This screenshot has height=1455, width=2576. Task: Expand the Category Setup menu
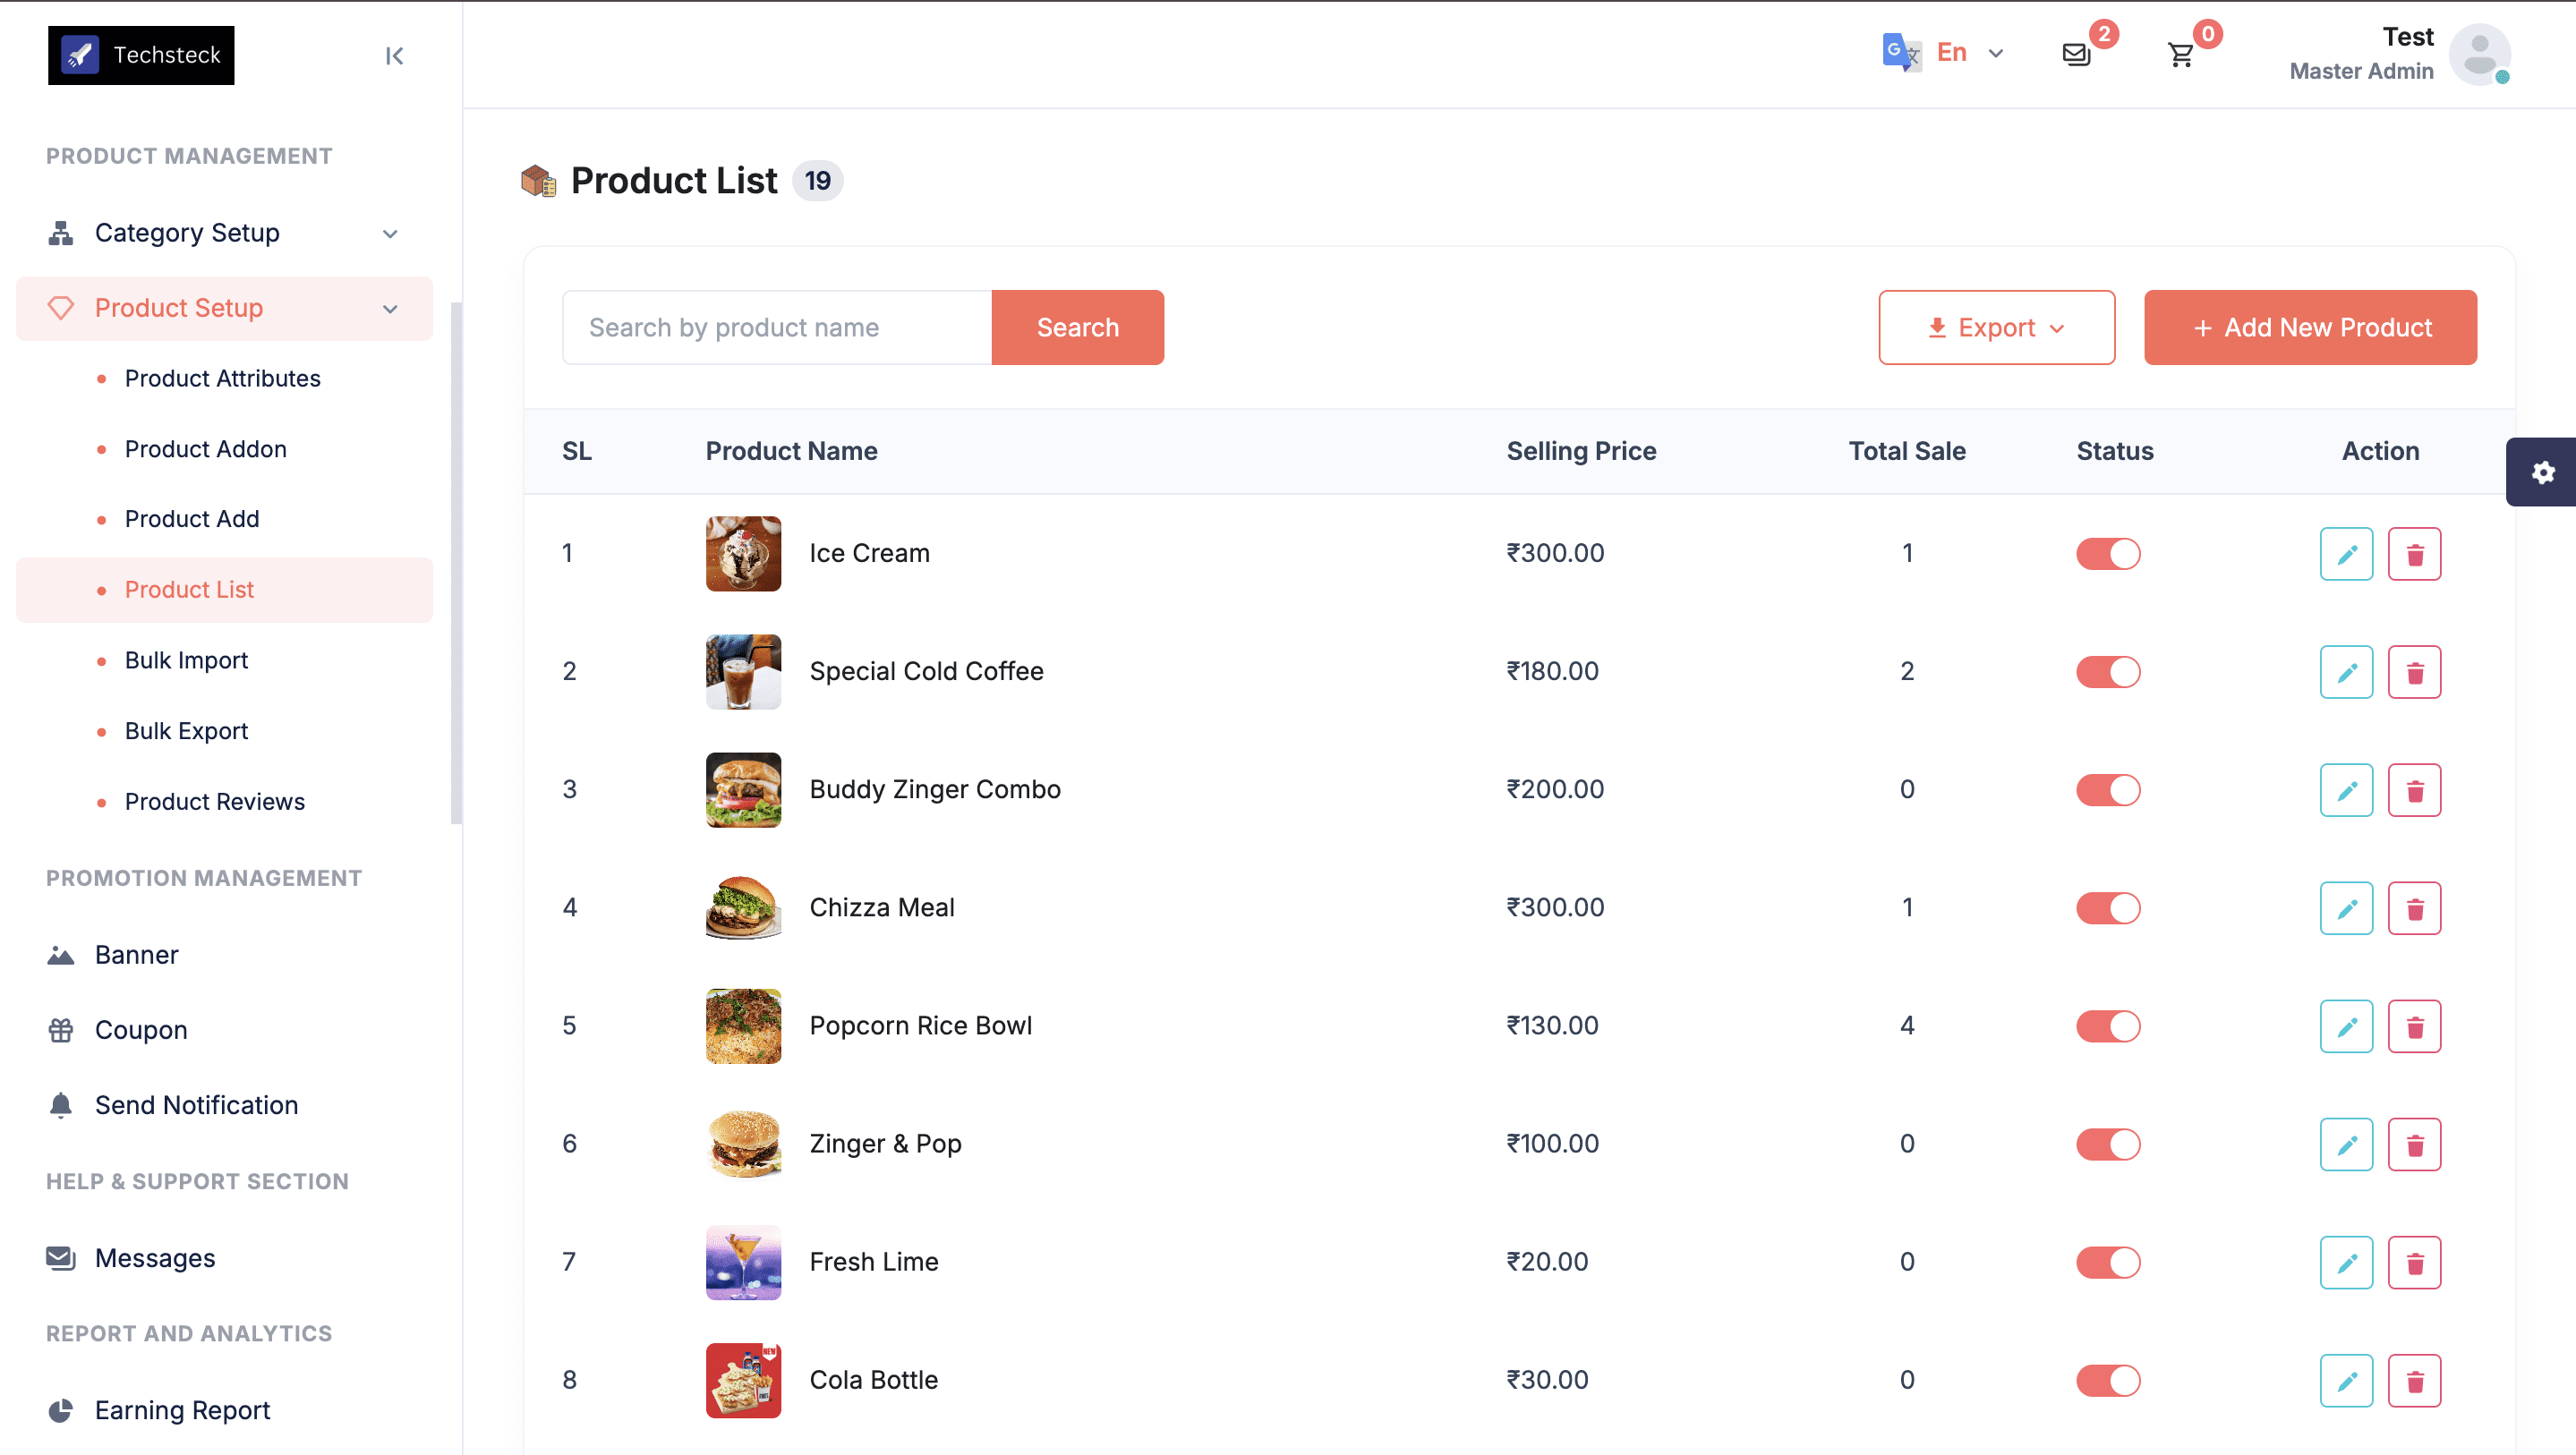click(224, 233)
